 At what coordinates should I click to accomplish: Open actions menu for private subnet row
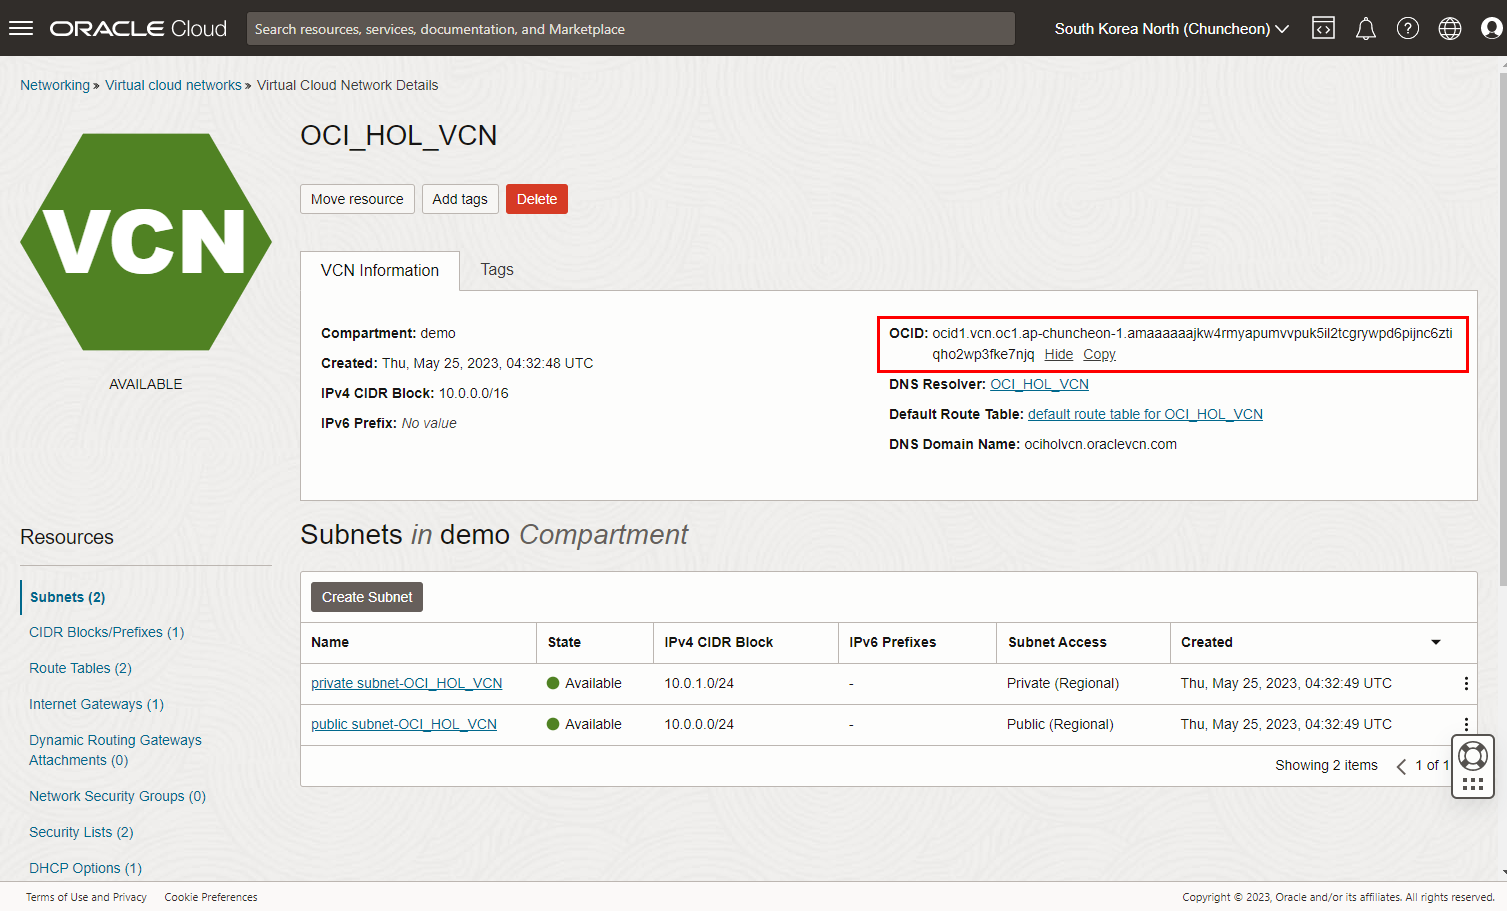pyautogui.click(x=1466, y=683)
